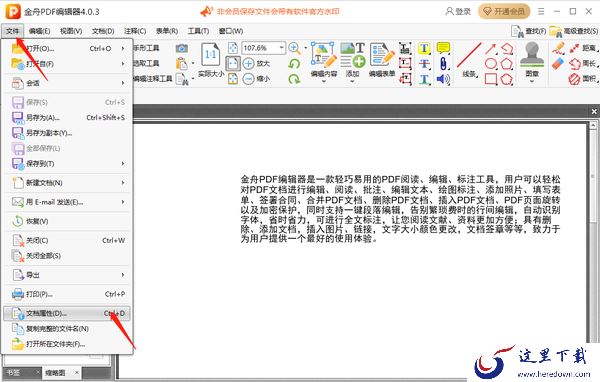Click the 开通会员 membership button
The height and width of the screenshot is (382, 600).
pyautogui.click(x=504, y=11)
